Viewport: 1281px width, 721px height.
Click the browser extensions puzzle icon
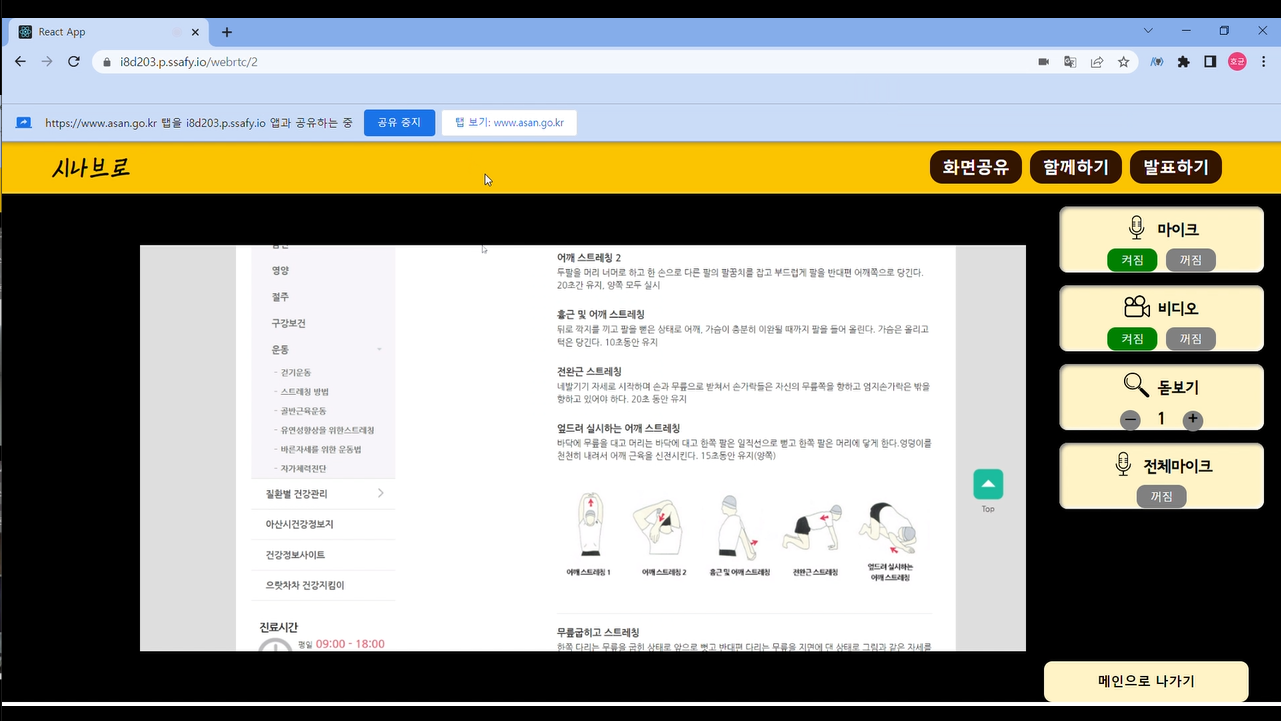click(1183, 61)
